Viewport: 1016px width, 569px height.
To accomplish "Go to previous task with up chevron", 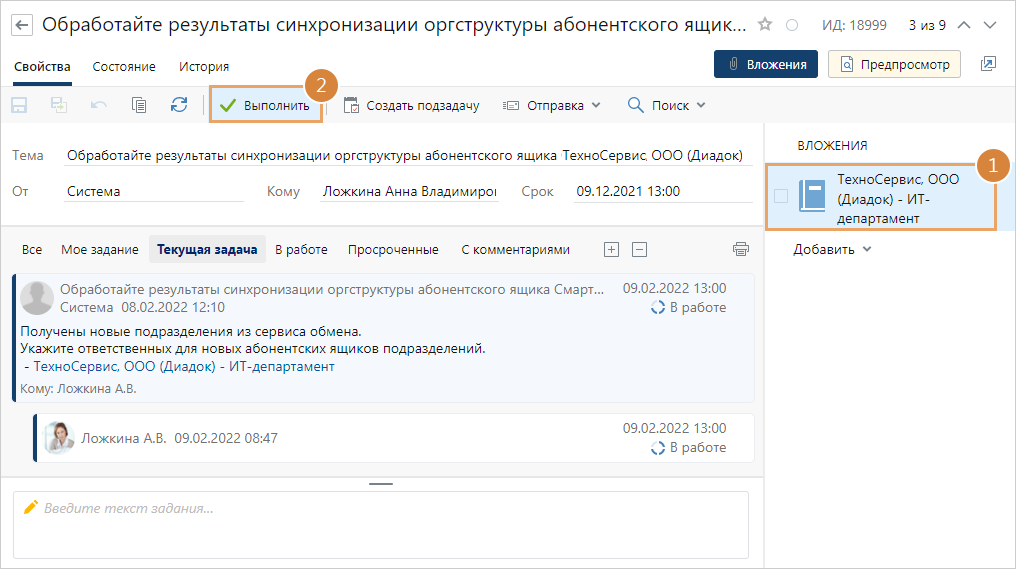I will pyautogui.click(x=964, y=24).
